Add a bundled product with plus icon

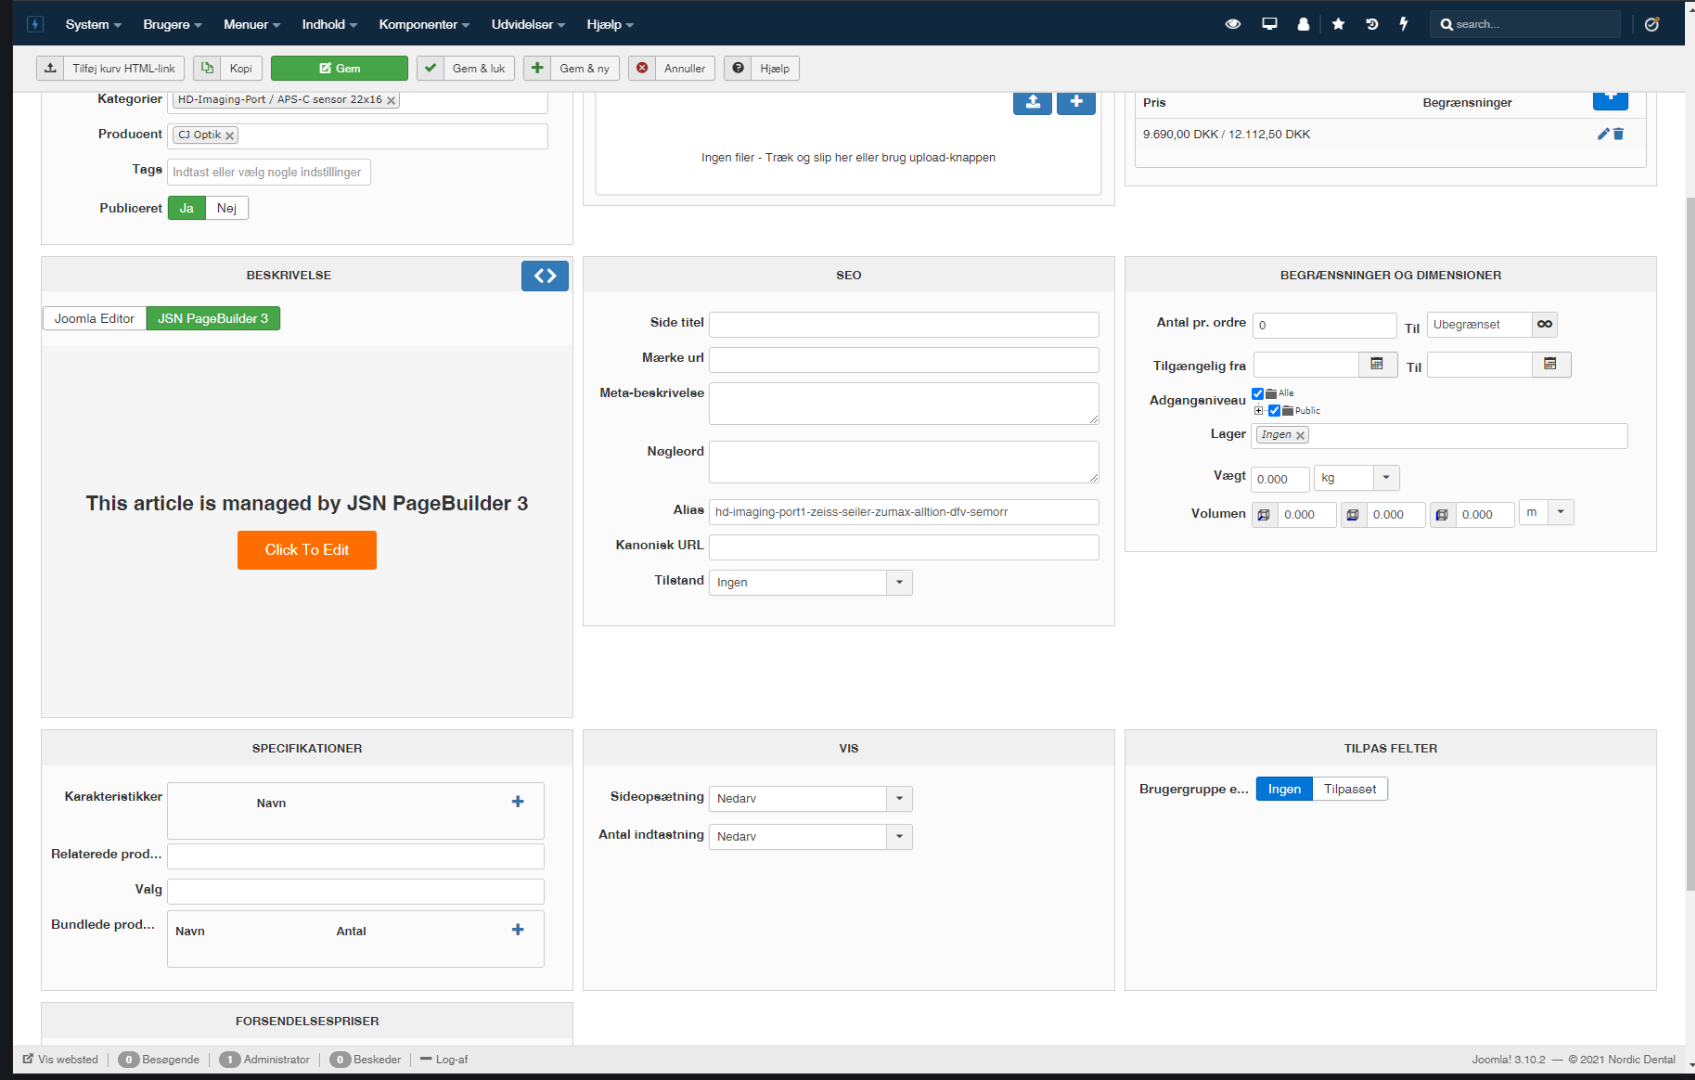[518, 929]
